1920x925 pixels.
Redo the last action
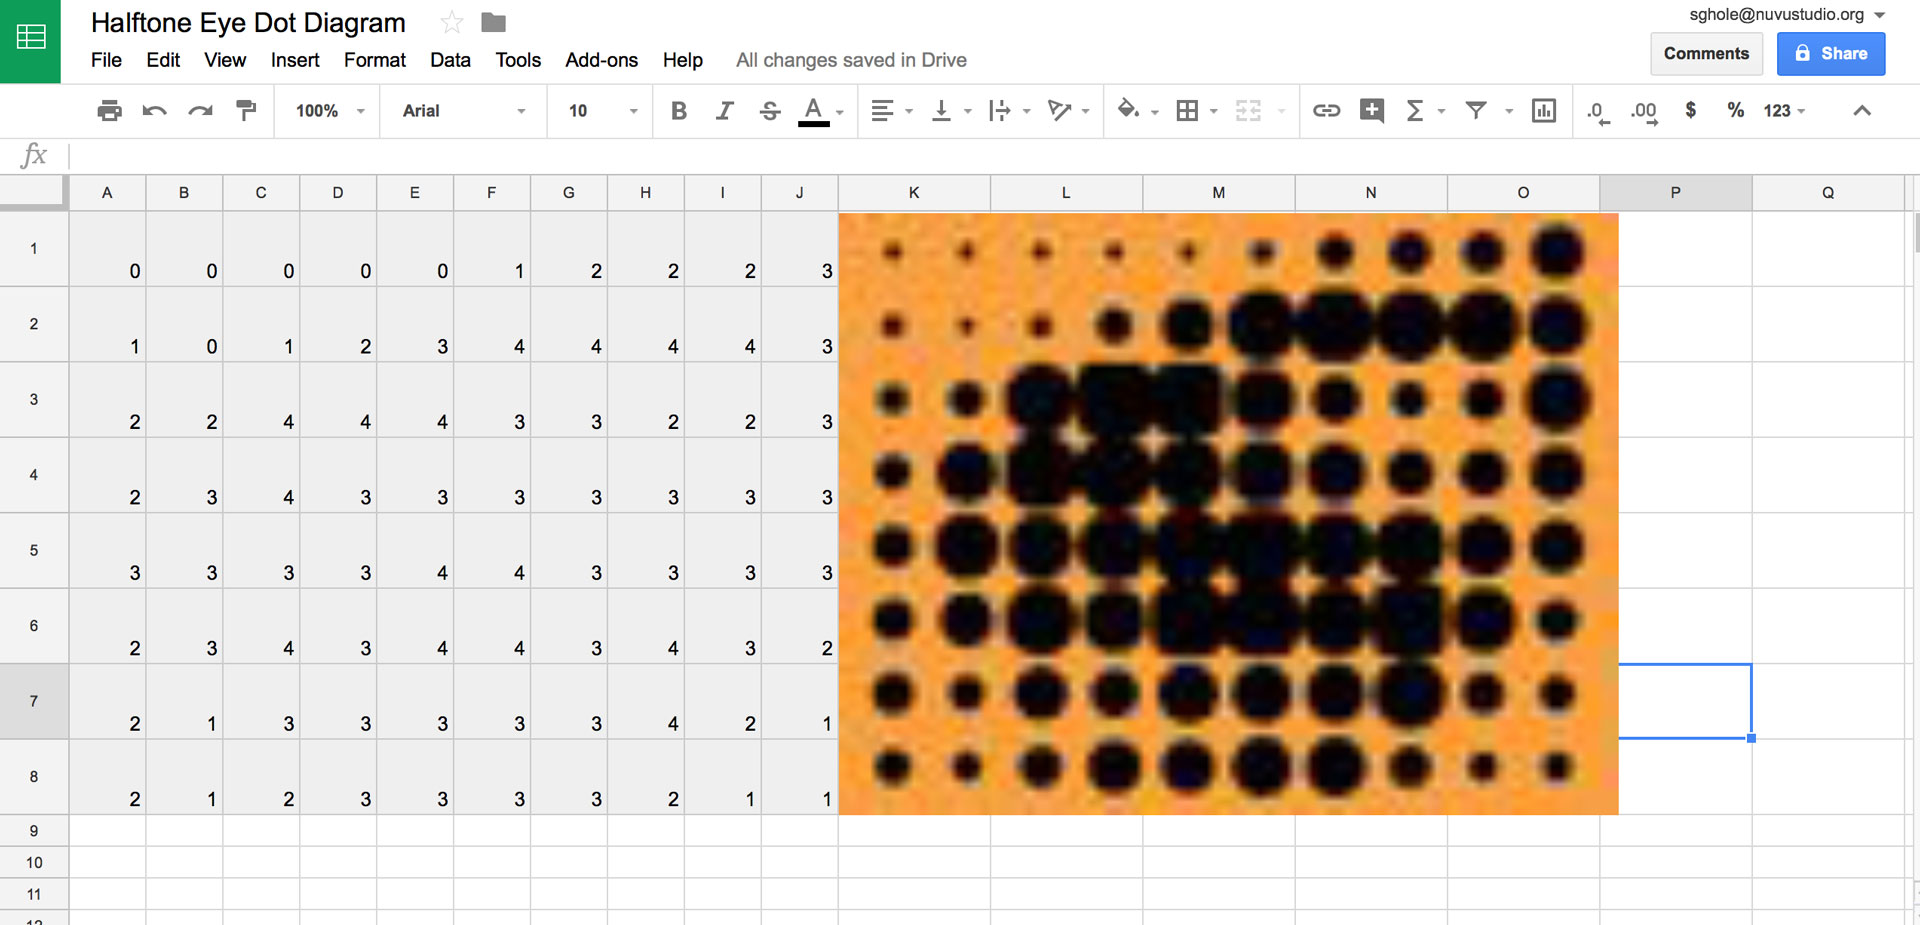click(x=200, y=111)
